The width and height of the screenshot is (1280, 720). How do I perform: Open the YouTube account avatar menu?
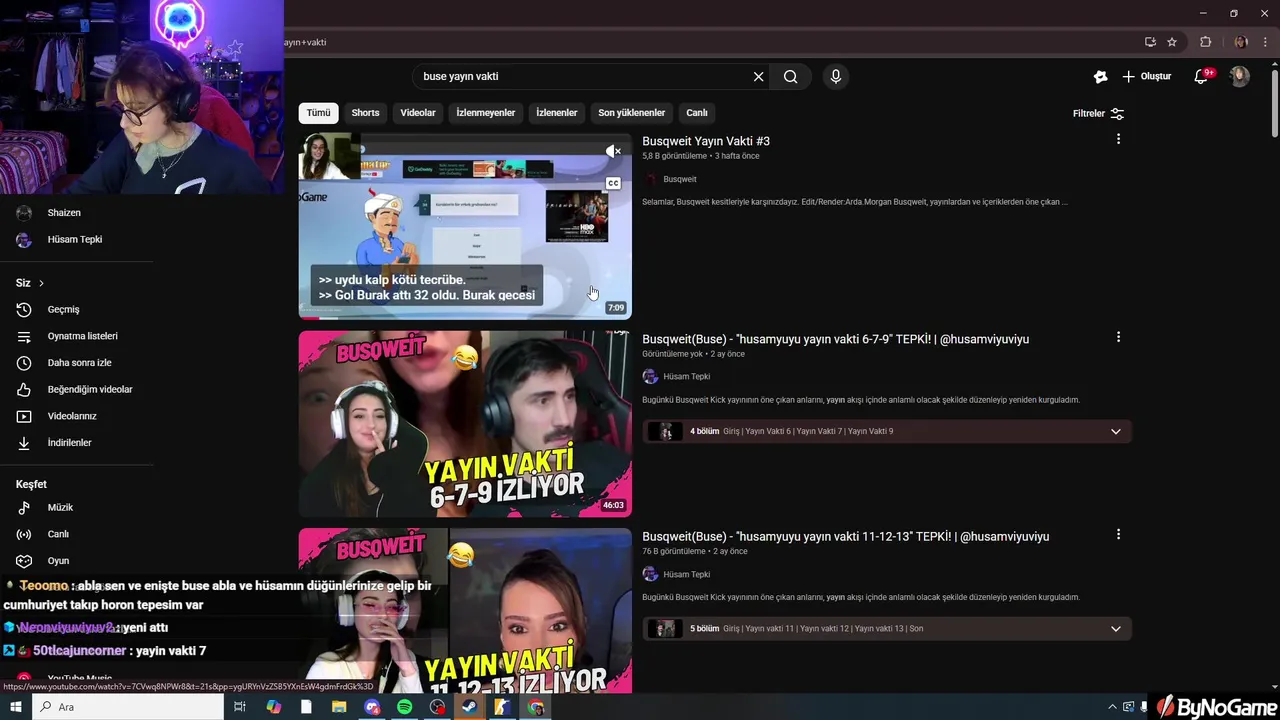click(x=1240, y=77)
